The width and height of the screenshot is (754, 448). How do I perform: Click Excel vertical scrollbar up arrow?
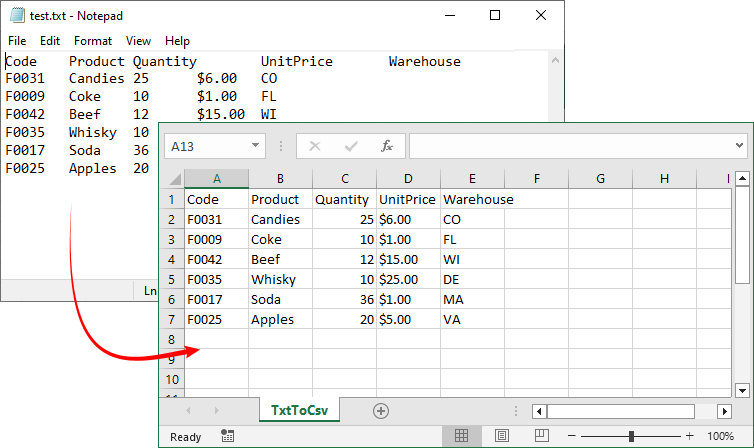coord(742,178)
